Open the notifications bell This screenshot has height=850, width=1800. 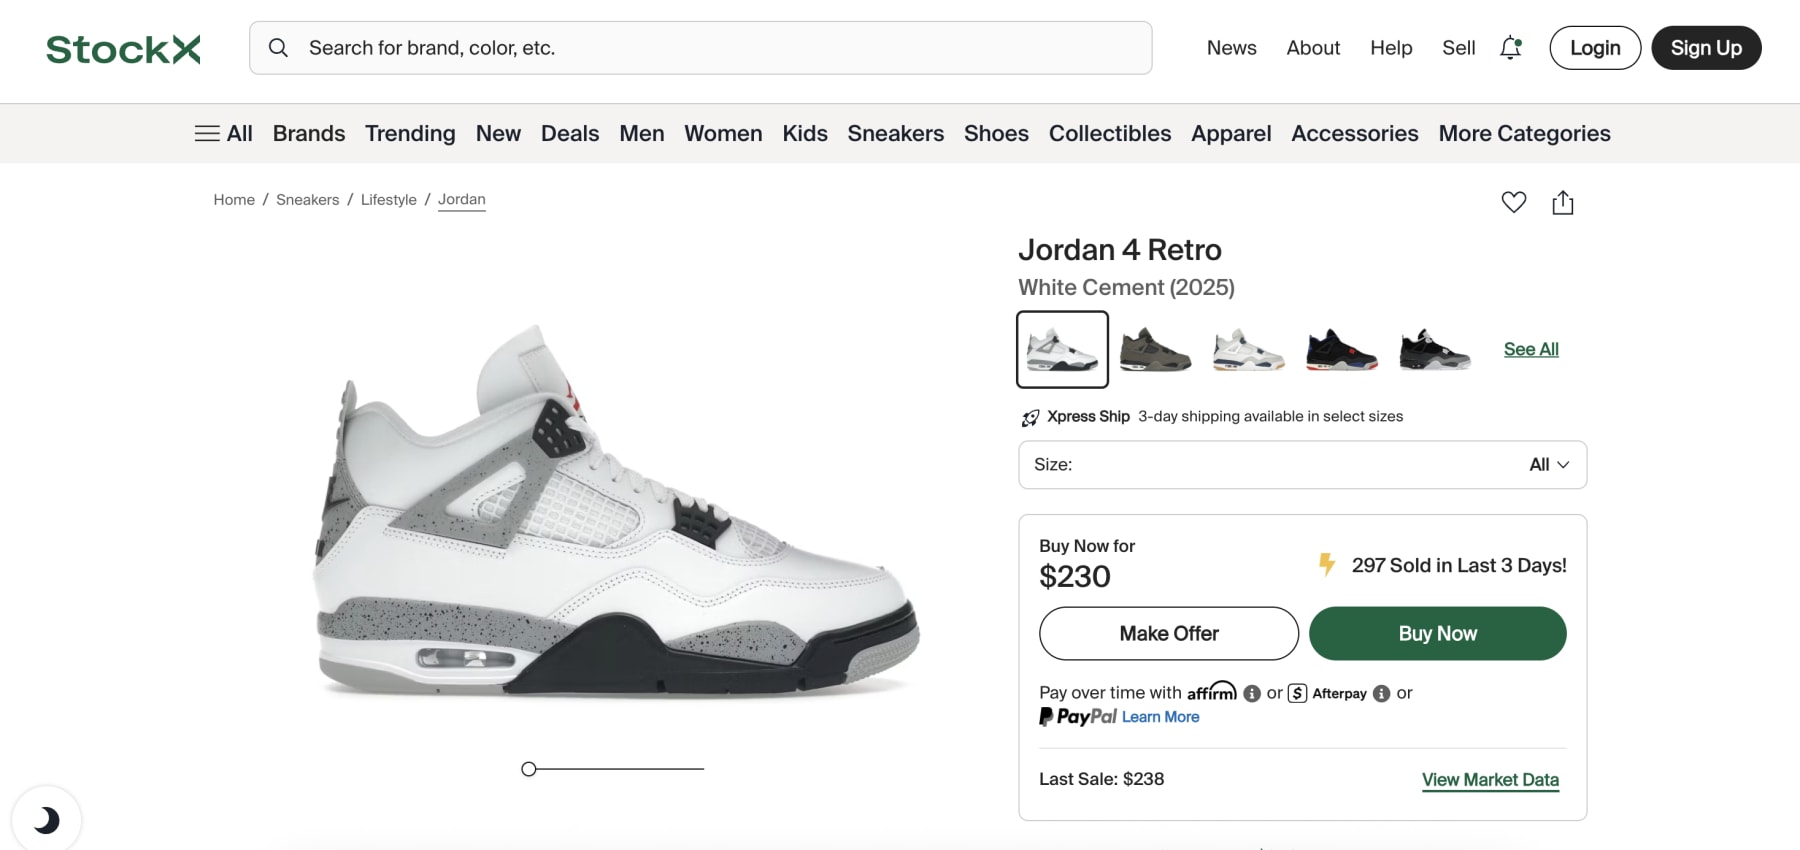tap(1510, 48)
